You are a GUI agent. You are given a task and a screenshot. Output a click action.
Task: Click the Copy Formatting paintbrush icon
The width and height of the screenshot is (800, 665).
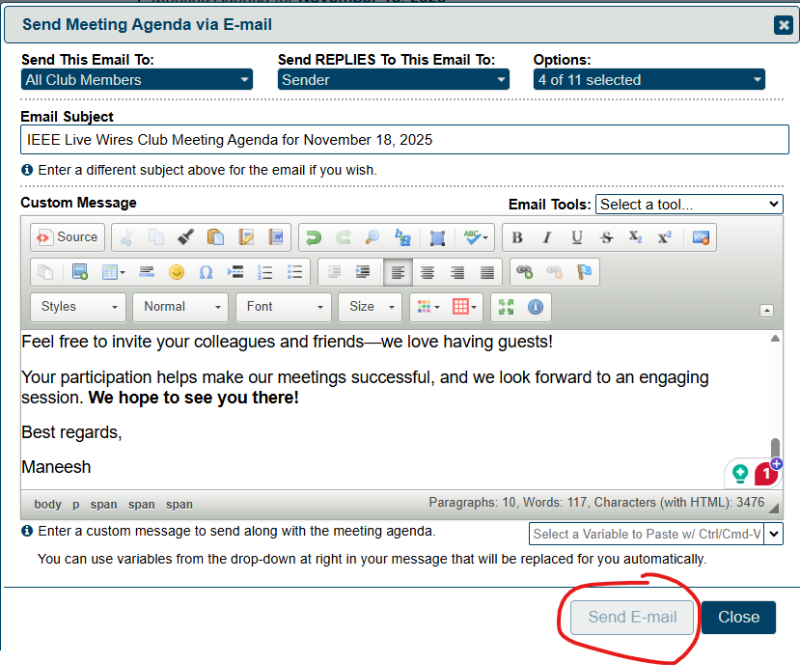pos(186,237)
